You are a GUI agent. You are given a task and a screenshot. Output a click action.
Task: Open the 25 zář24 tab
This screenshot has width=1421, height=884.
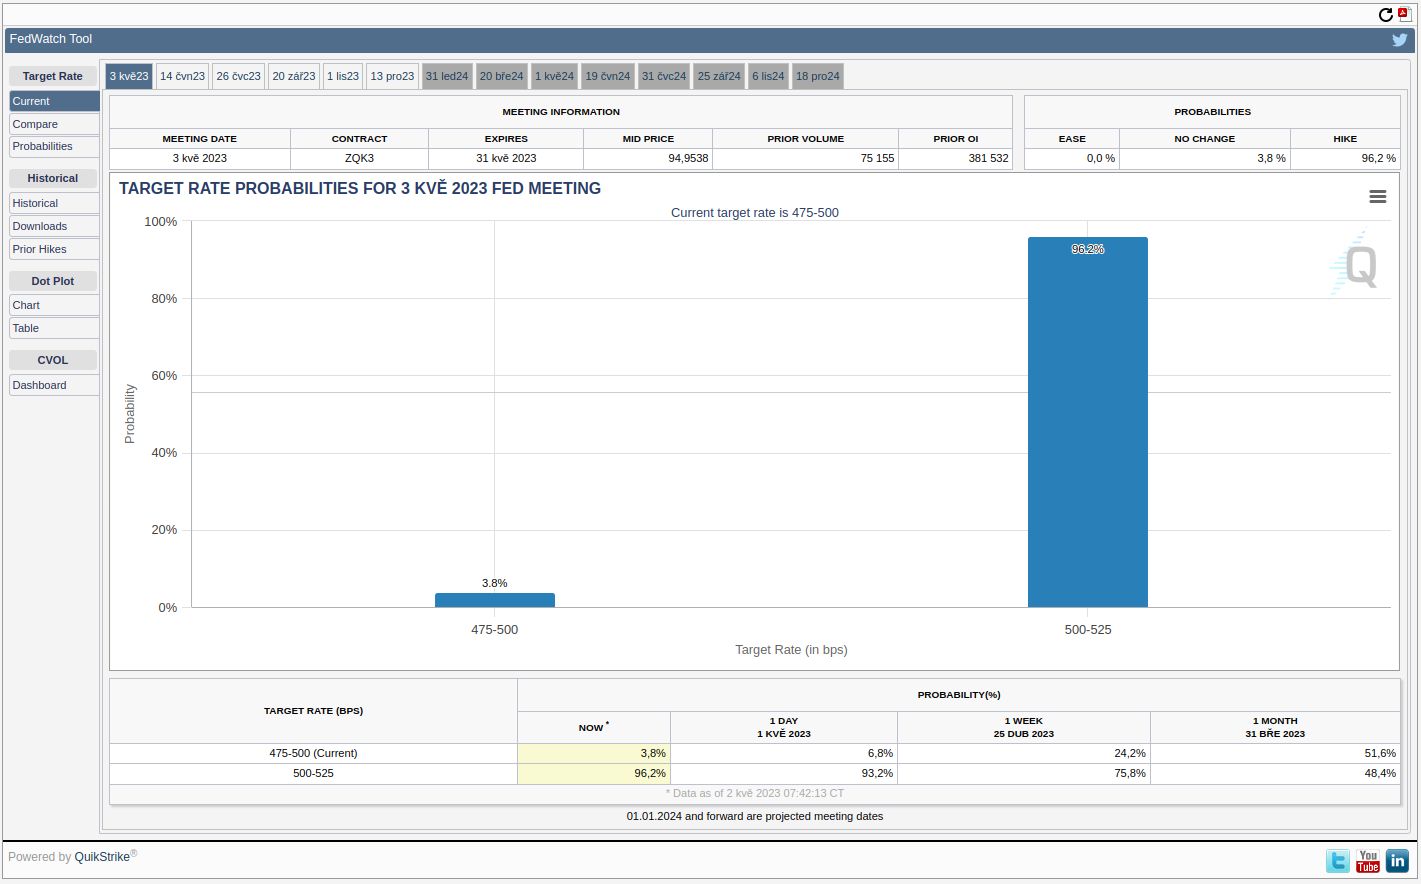coord(719,76)
